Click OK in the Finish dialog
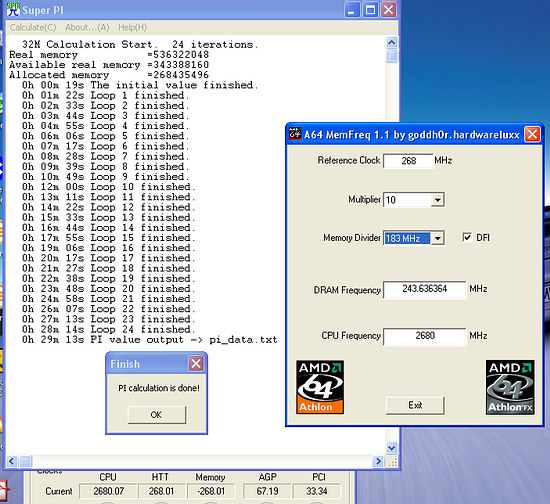Viewport: 550px width, 504px height. 156,415
